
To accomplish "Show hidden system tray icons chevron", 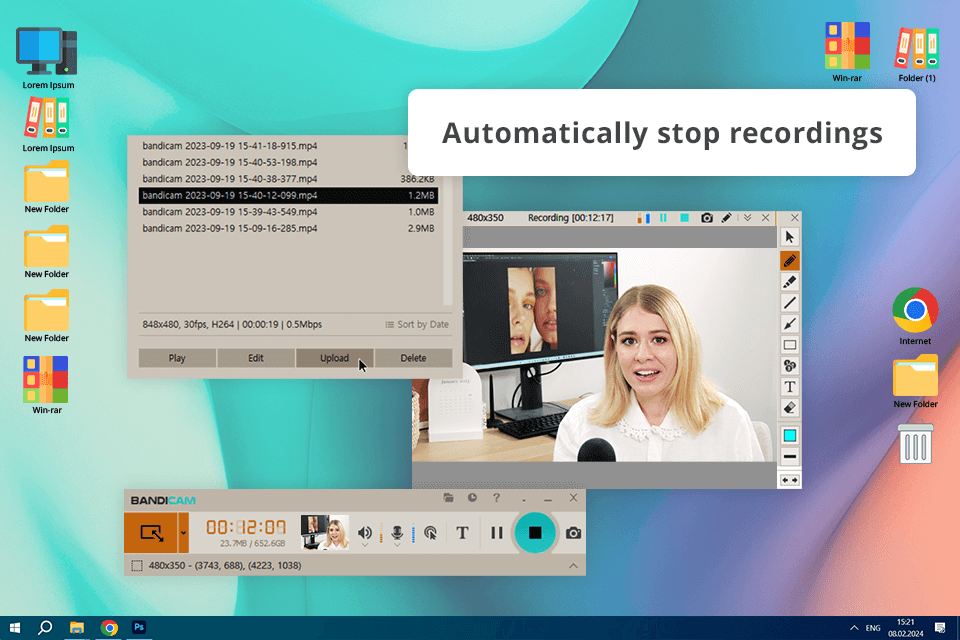I will (854, 628).
